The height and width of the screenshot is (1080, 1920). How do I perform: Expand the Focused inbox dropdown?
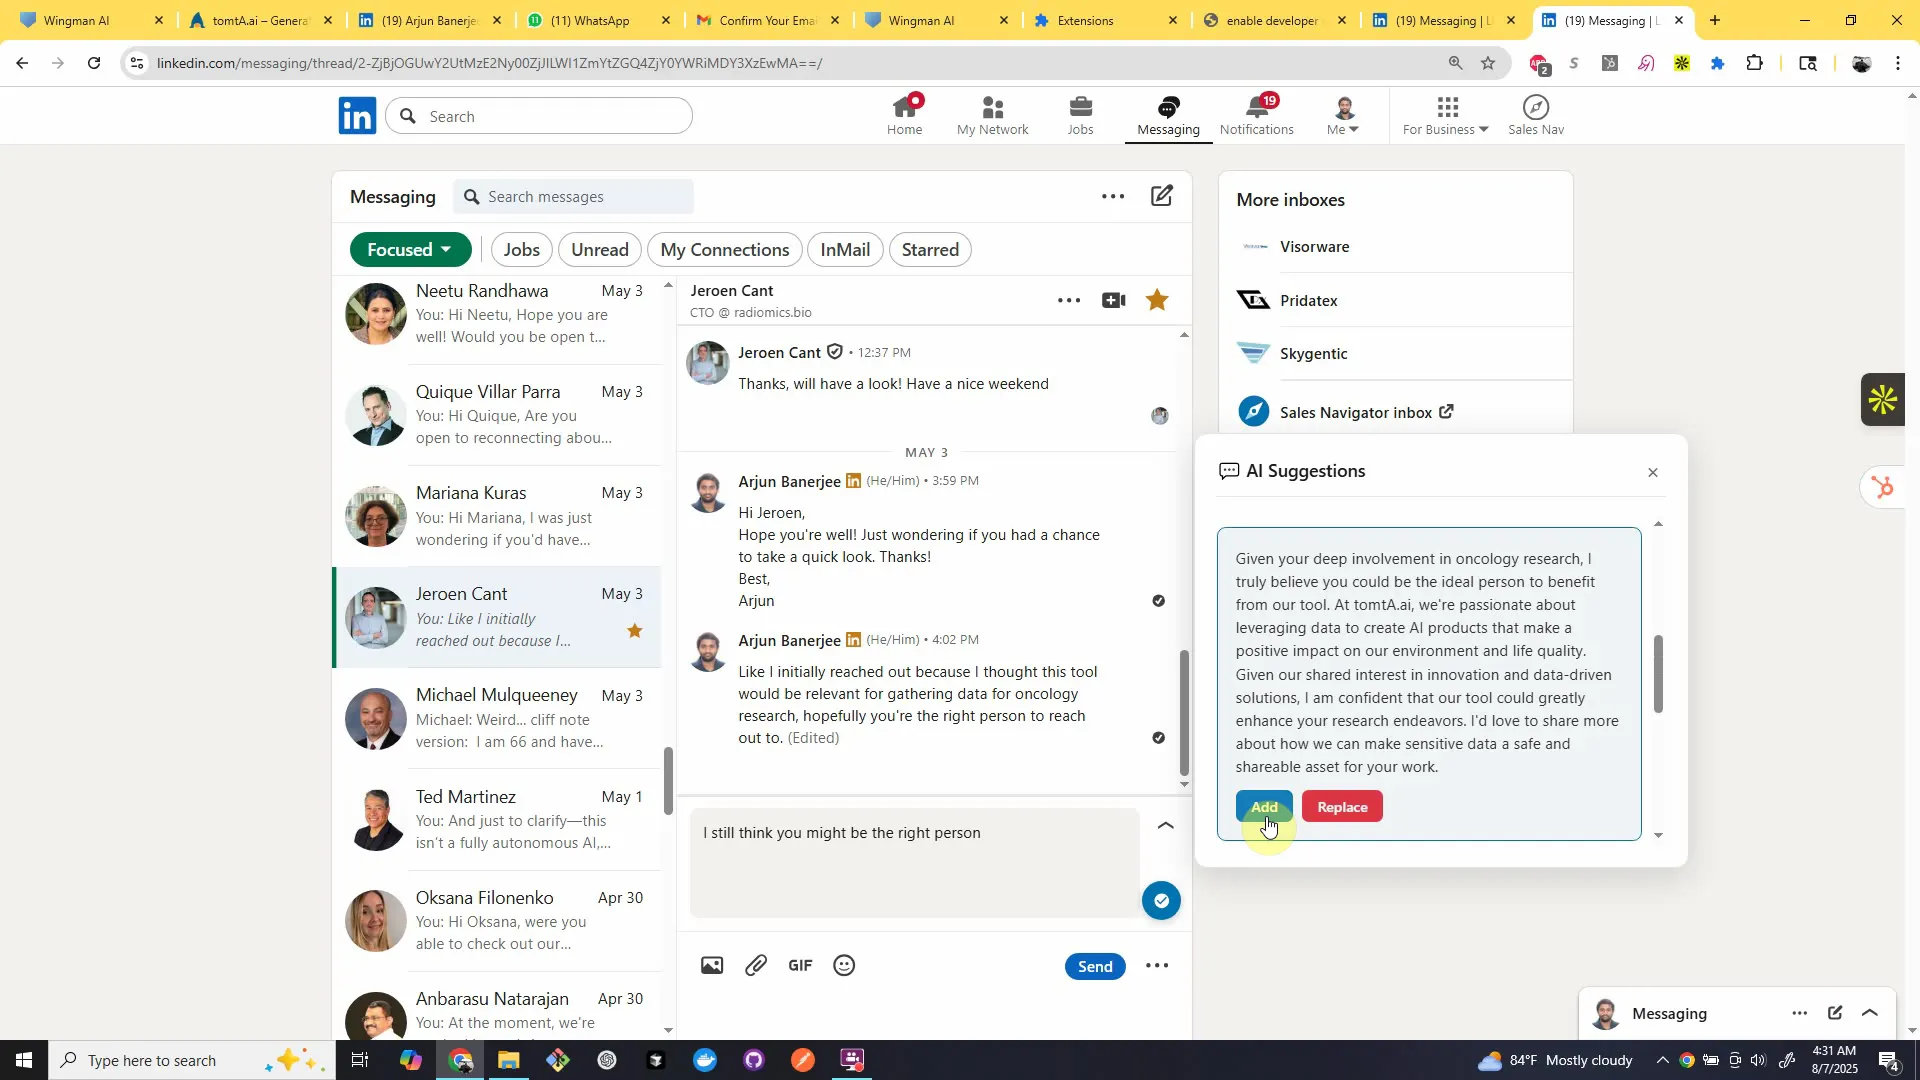[x=410, y=250]
